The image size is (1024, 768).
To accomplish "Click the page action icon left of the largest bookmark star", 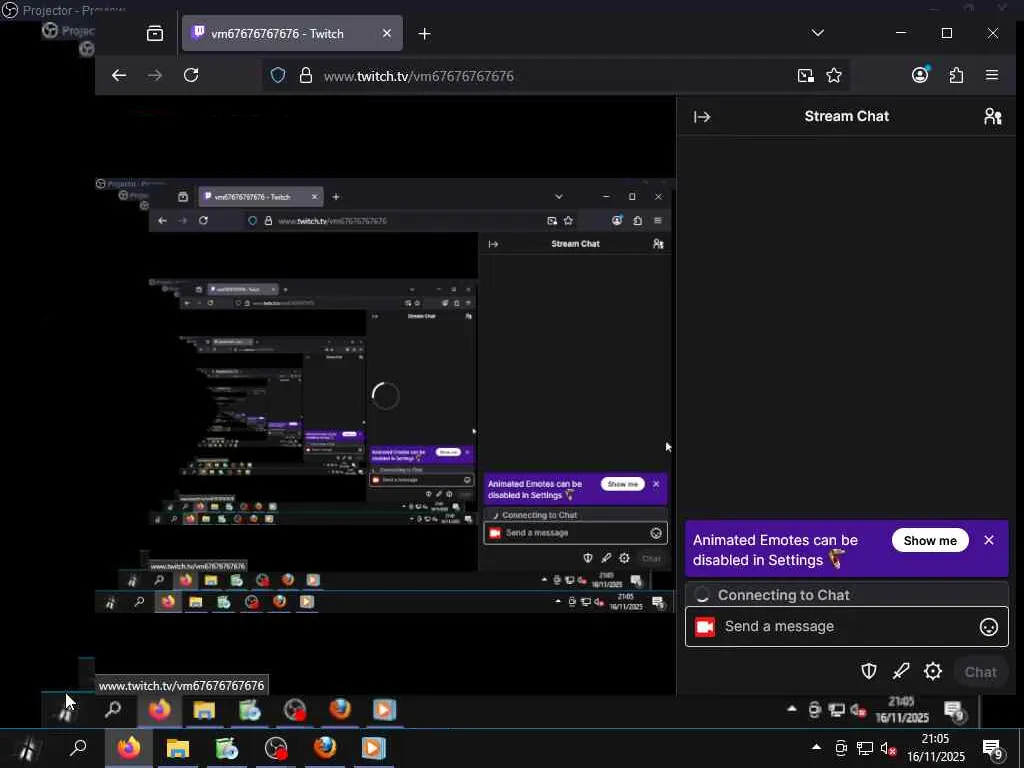I will [x=806, y=76].
